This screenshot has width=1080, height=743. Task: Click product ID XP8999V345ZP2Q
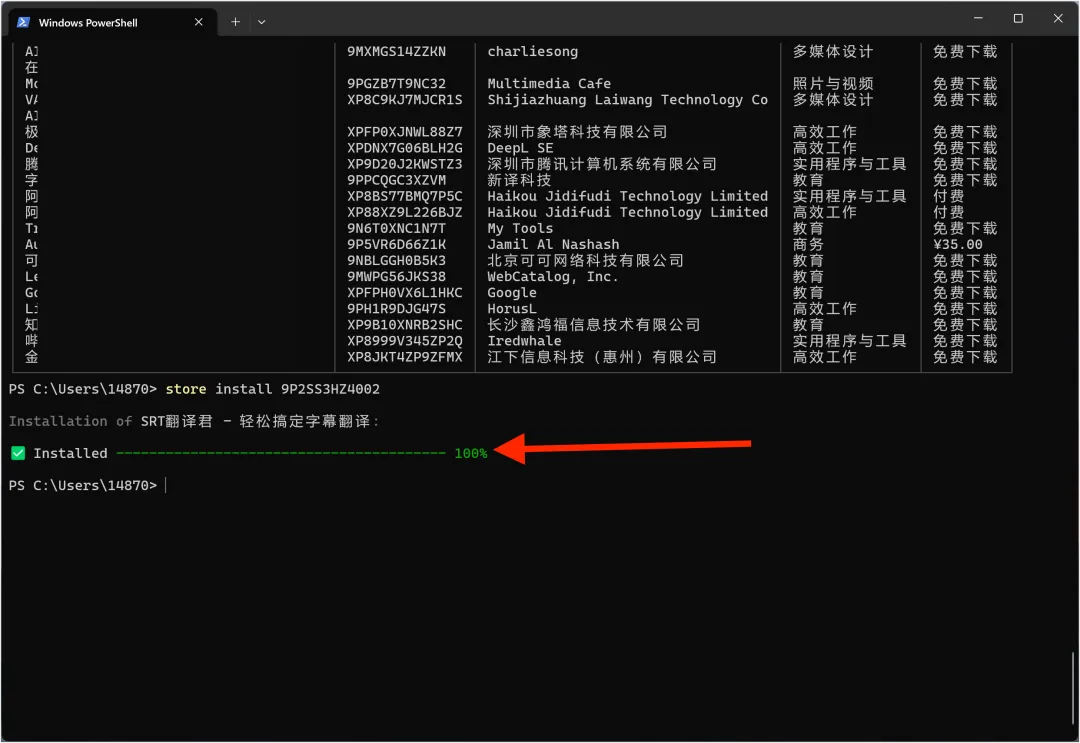[x=404, y=341]
